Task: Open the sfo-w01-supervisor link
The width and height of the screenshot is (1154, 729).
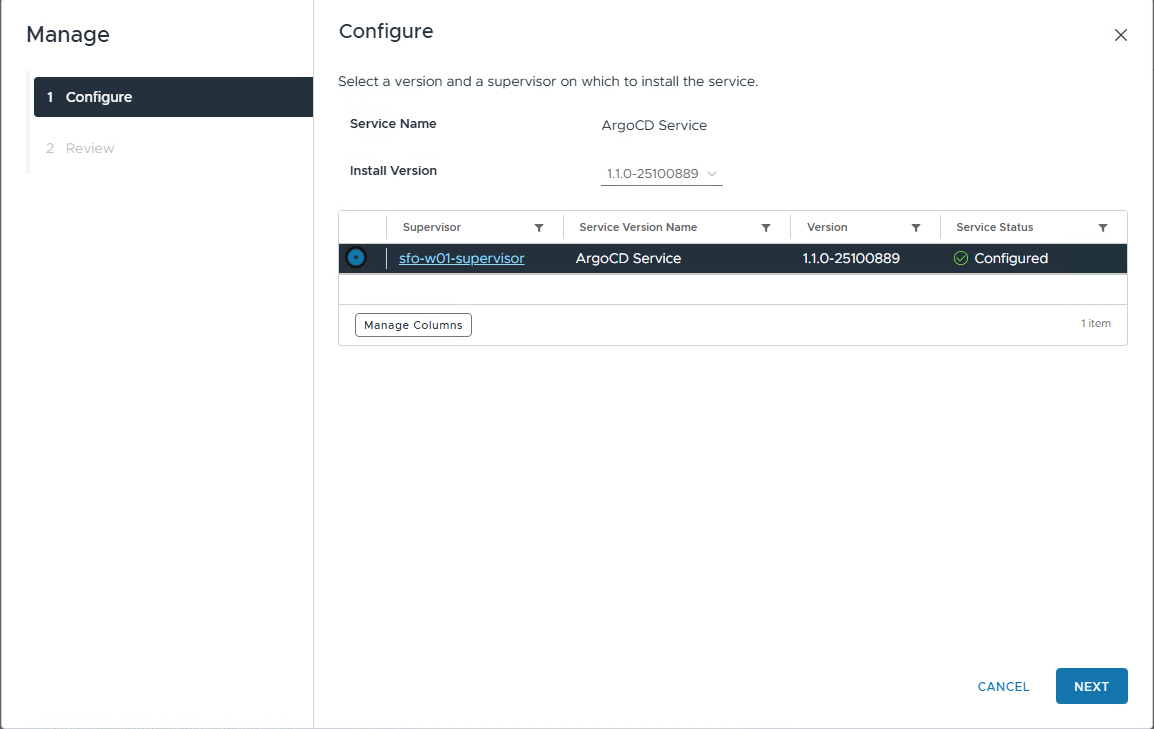Action: (x=461, y=258)
